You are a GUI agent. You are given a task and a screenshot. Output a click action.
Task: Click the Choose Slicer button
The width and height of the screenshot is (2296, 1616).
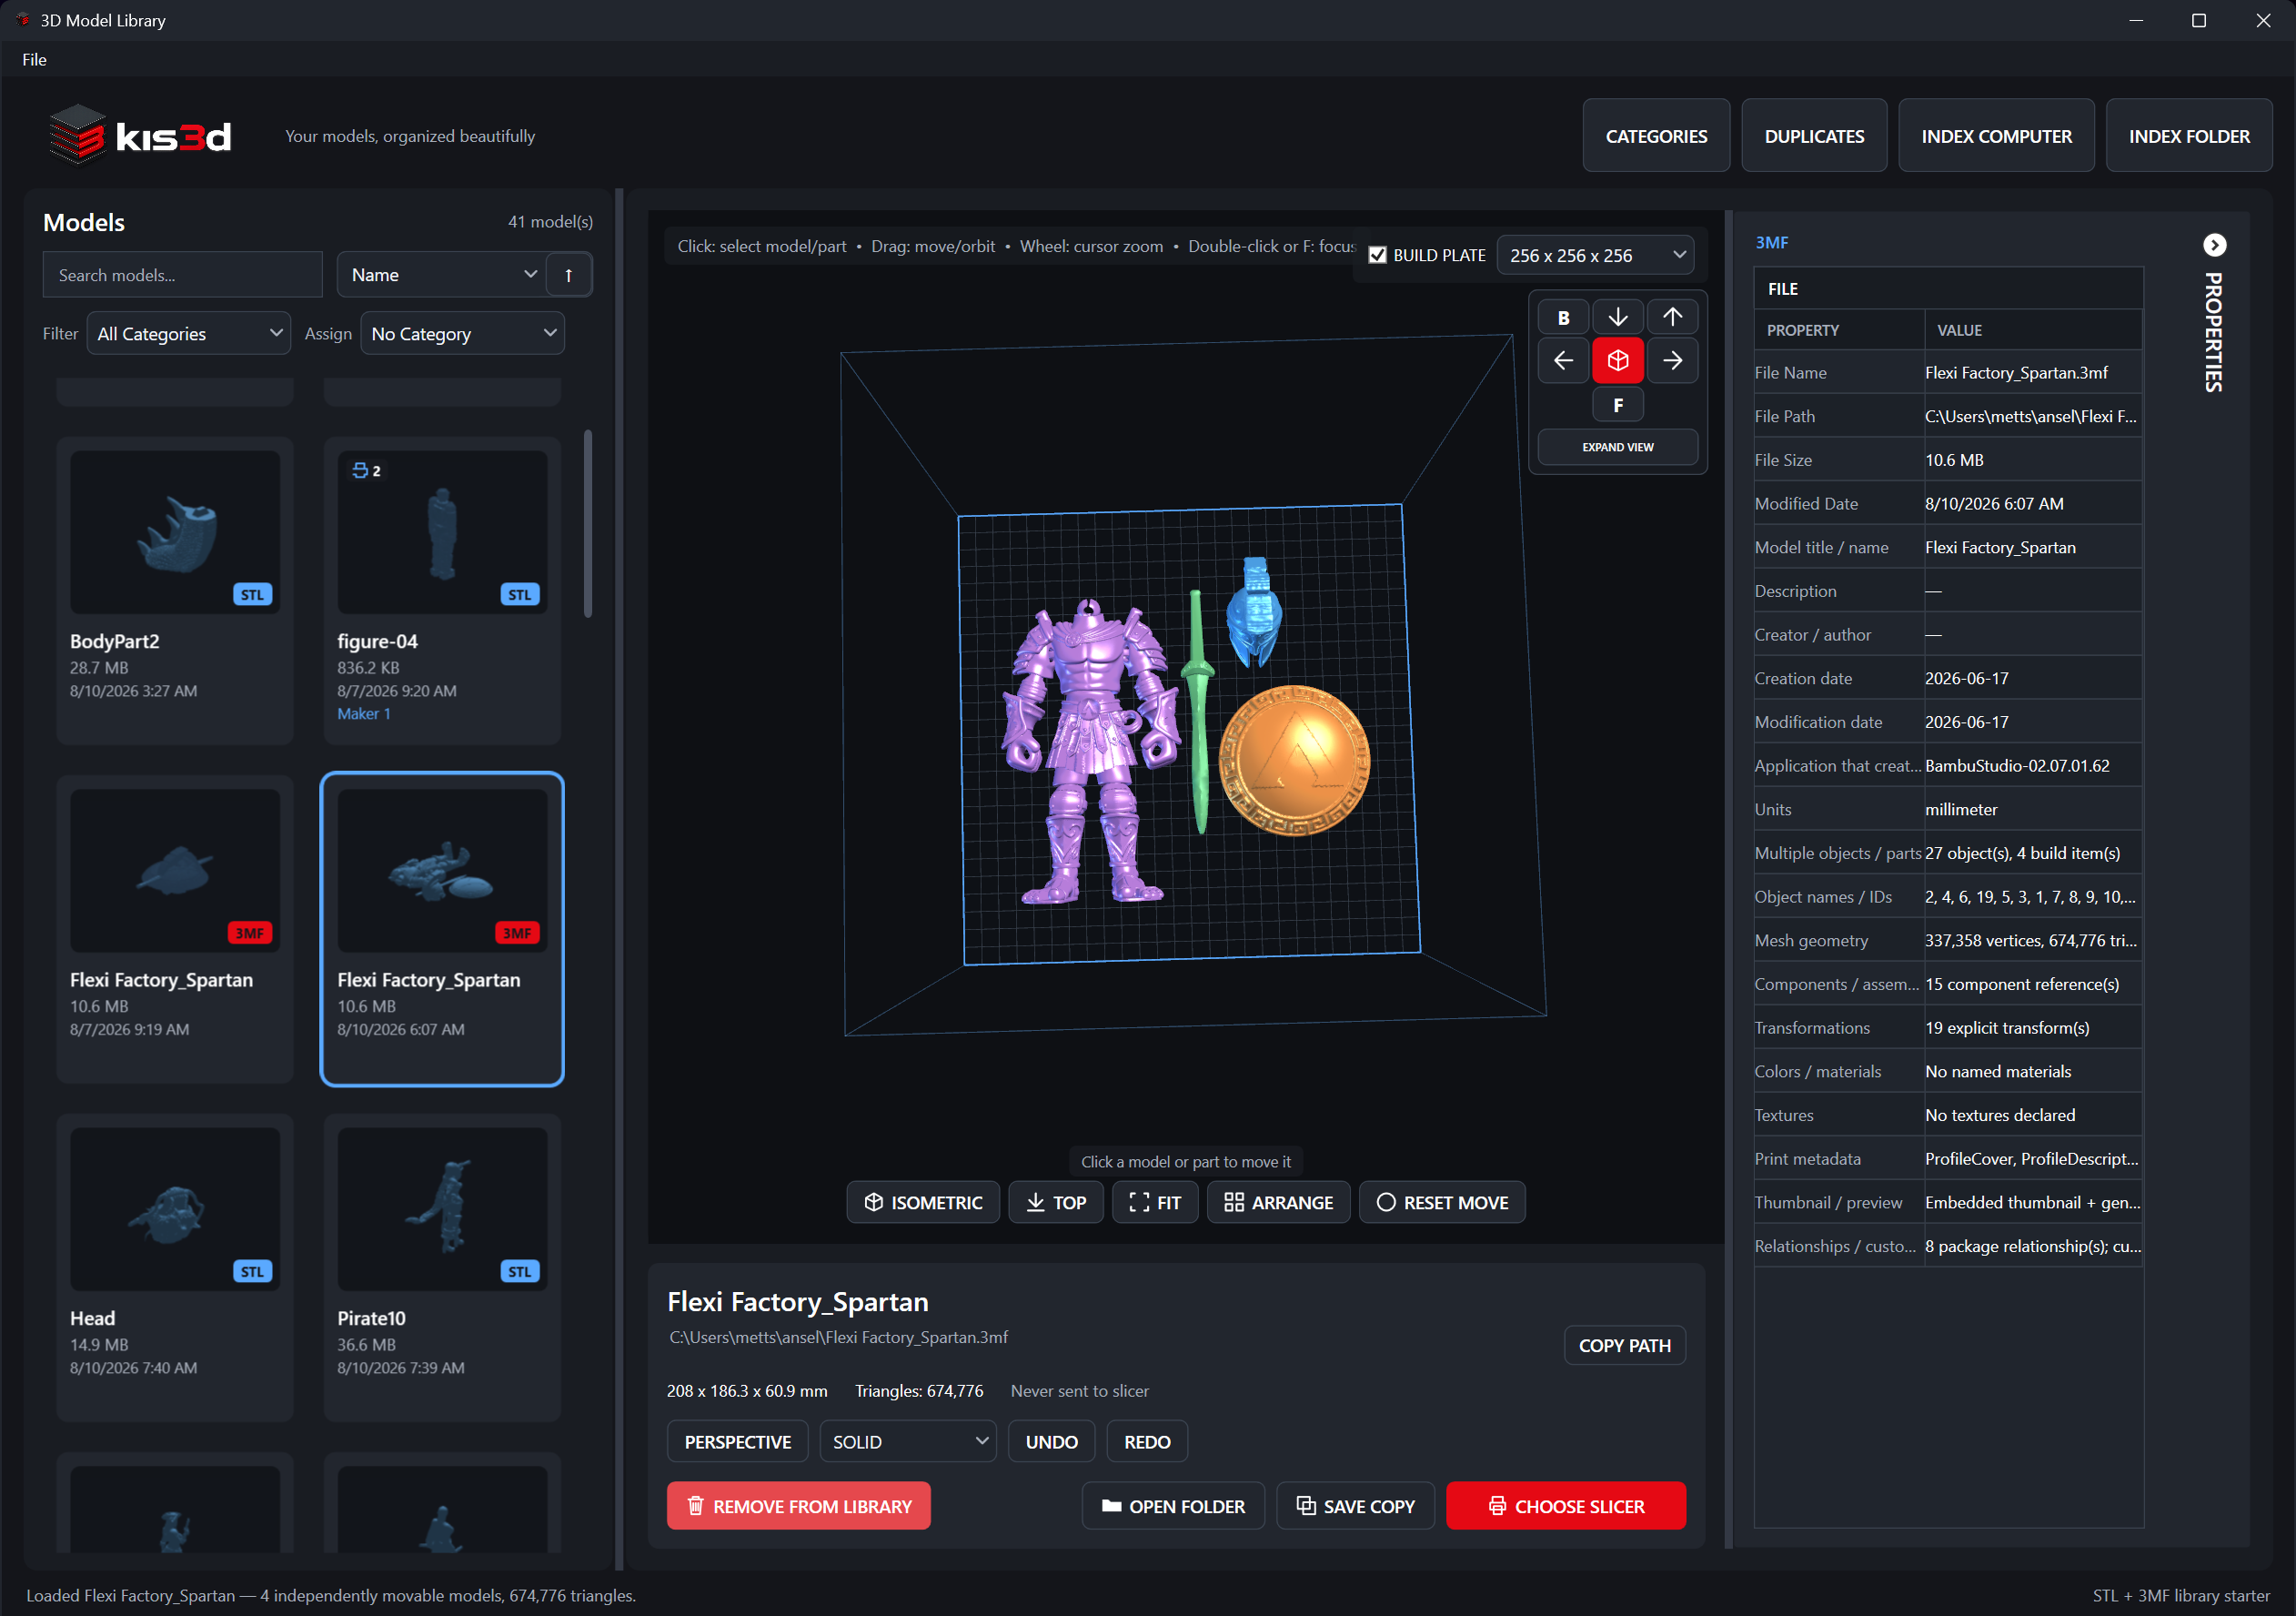point(1565,1505)
